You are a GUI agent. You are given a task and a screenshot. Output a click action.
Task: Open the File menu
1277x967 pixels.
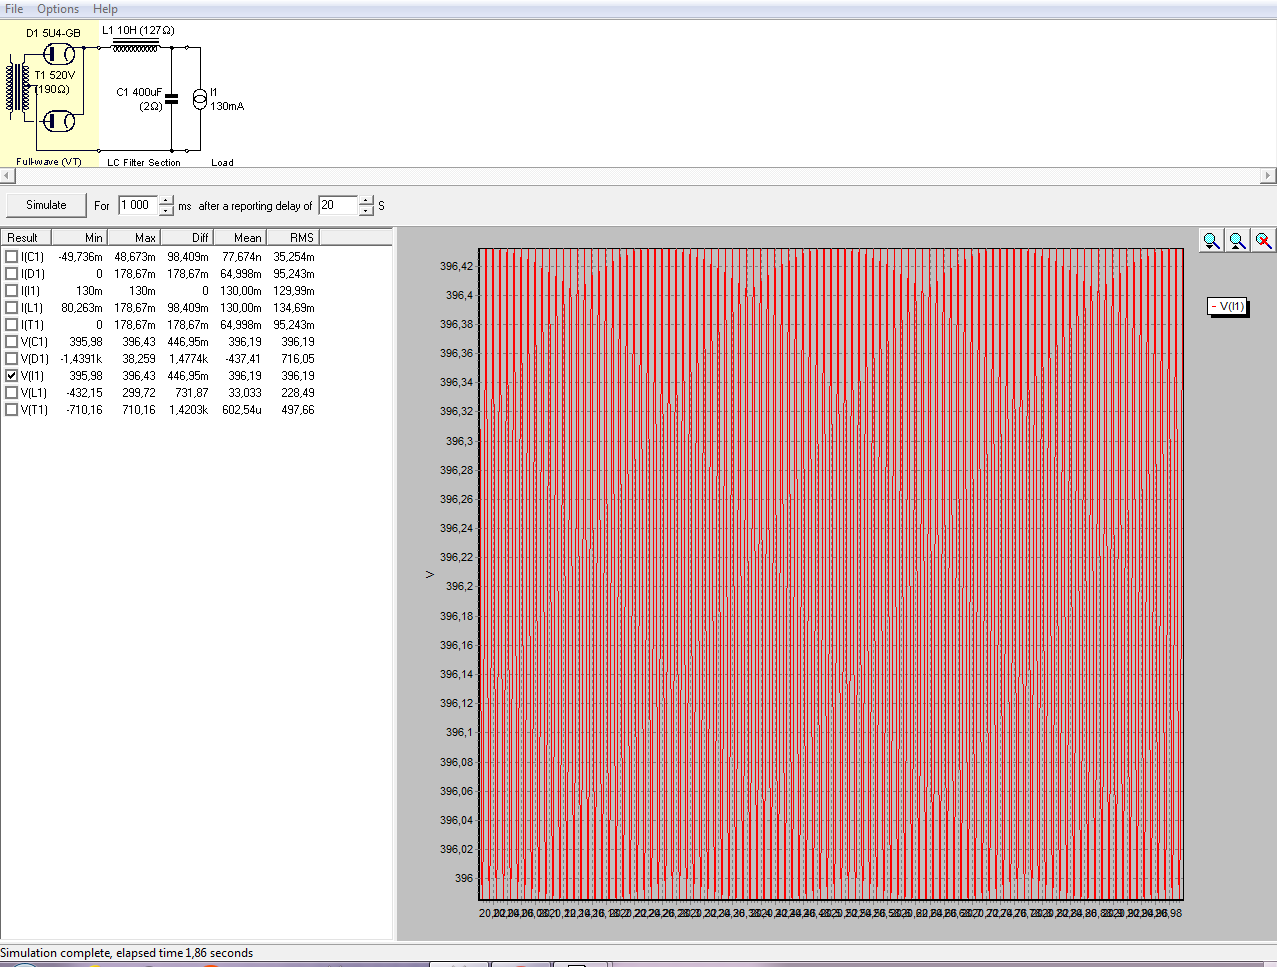click(14, 9)
